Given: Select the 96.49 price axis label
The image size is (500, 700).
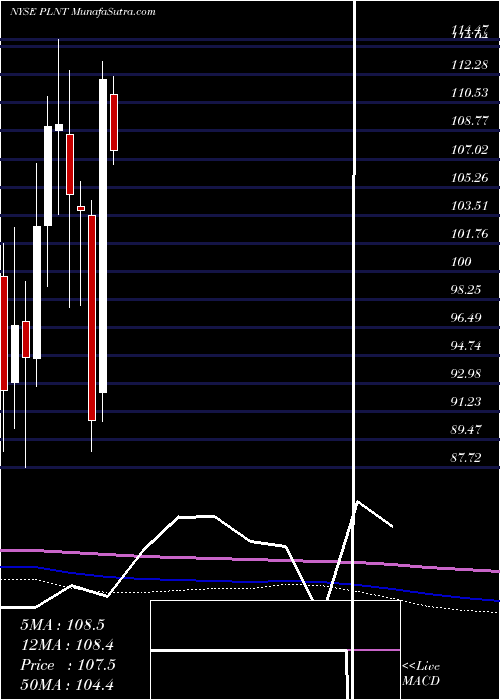Looking at the screenshot, I should (x=467, y=318).
